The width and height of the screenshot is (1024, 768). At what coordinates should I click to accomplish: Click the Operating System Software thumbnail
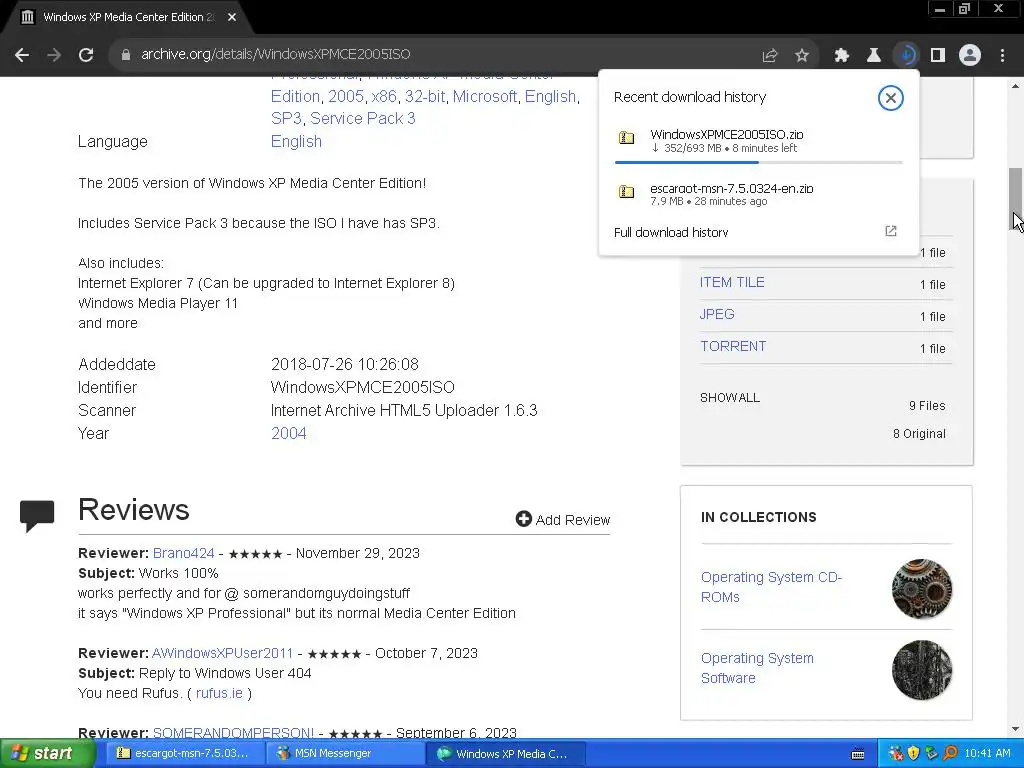point(921,670)
